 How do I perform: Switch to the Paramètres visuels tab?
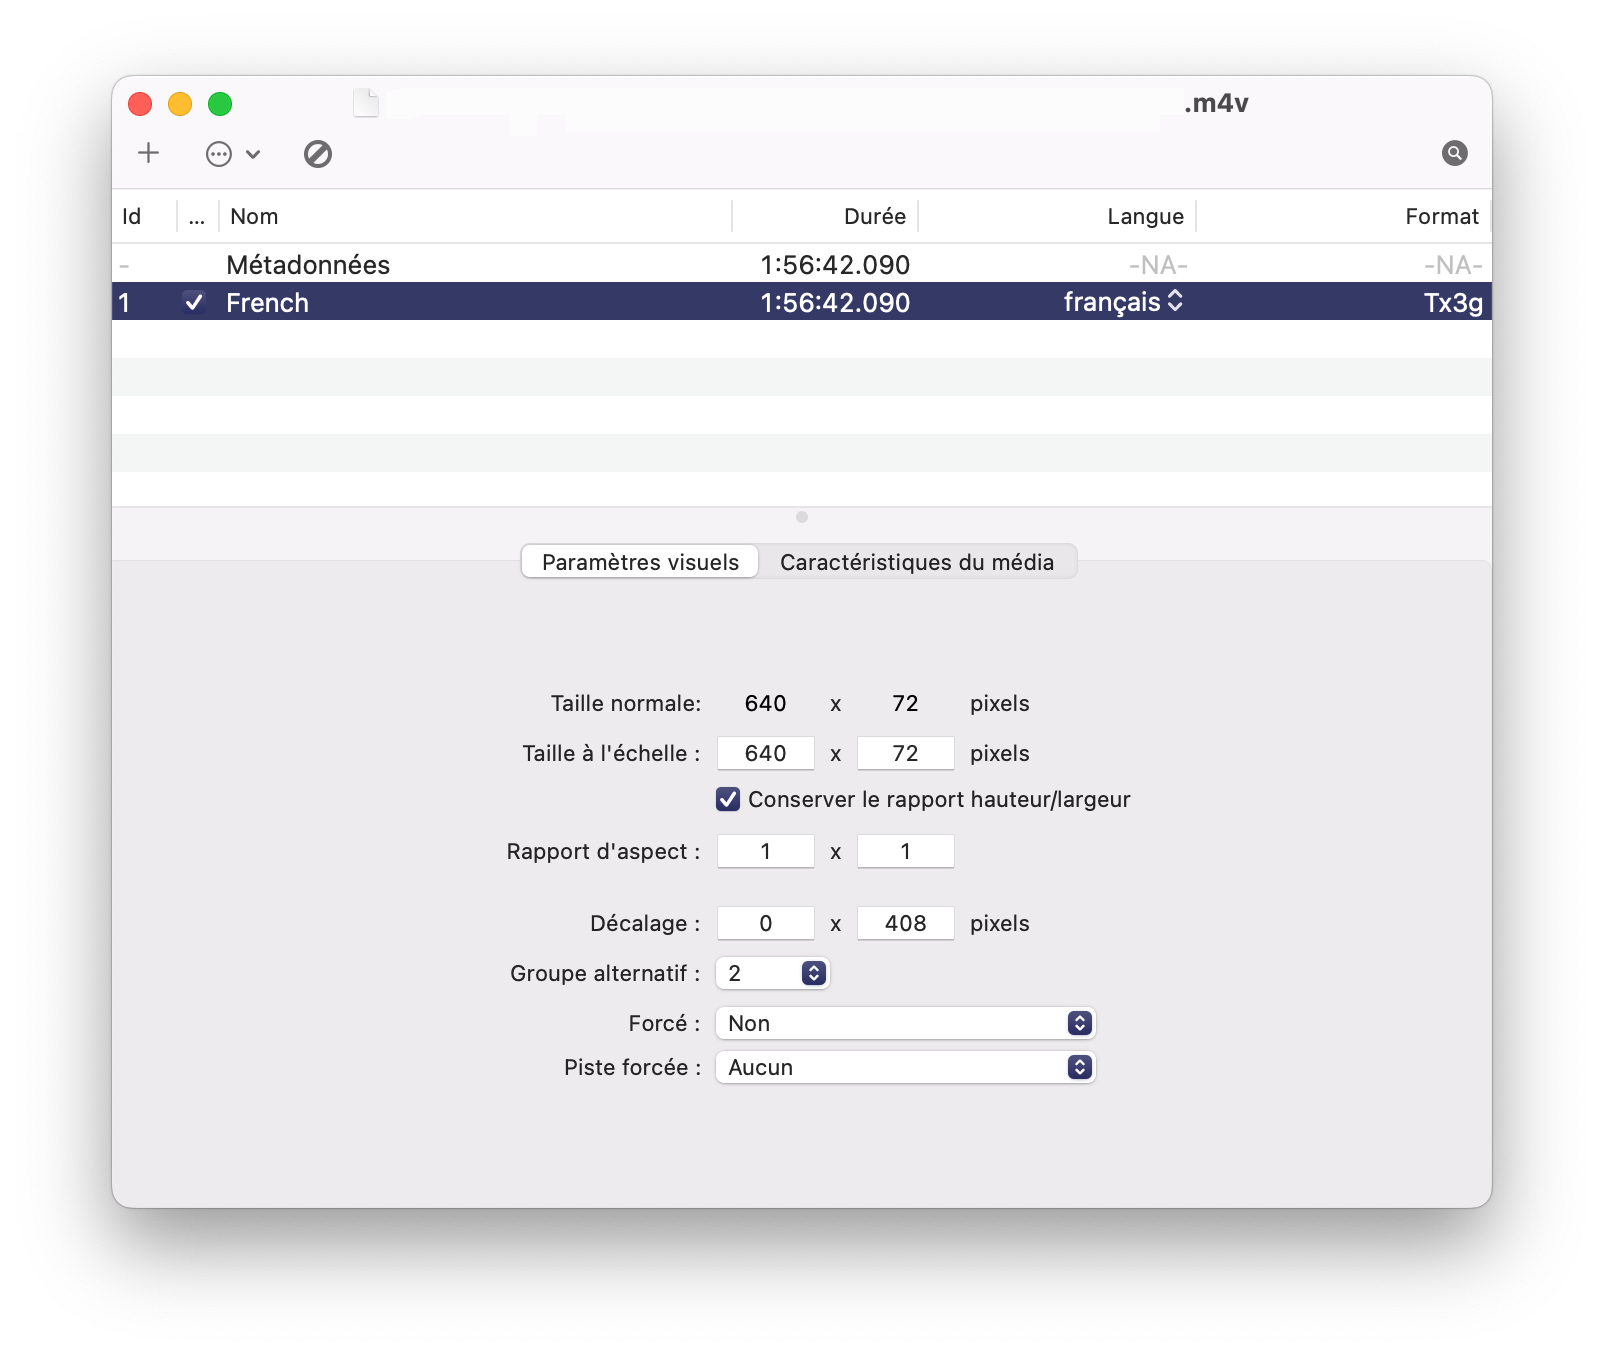640,562
